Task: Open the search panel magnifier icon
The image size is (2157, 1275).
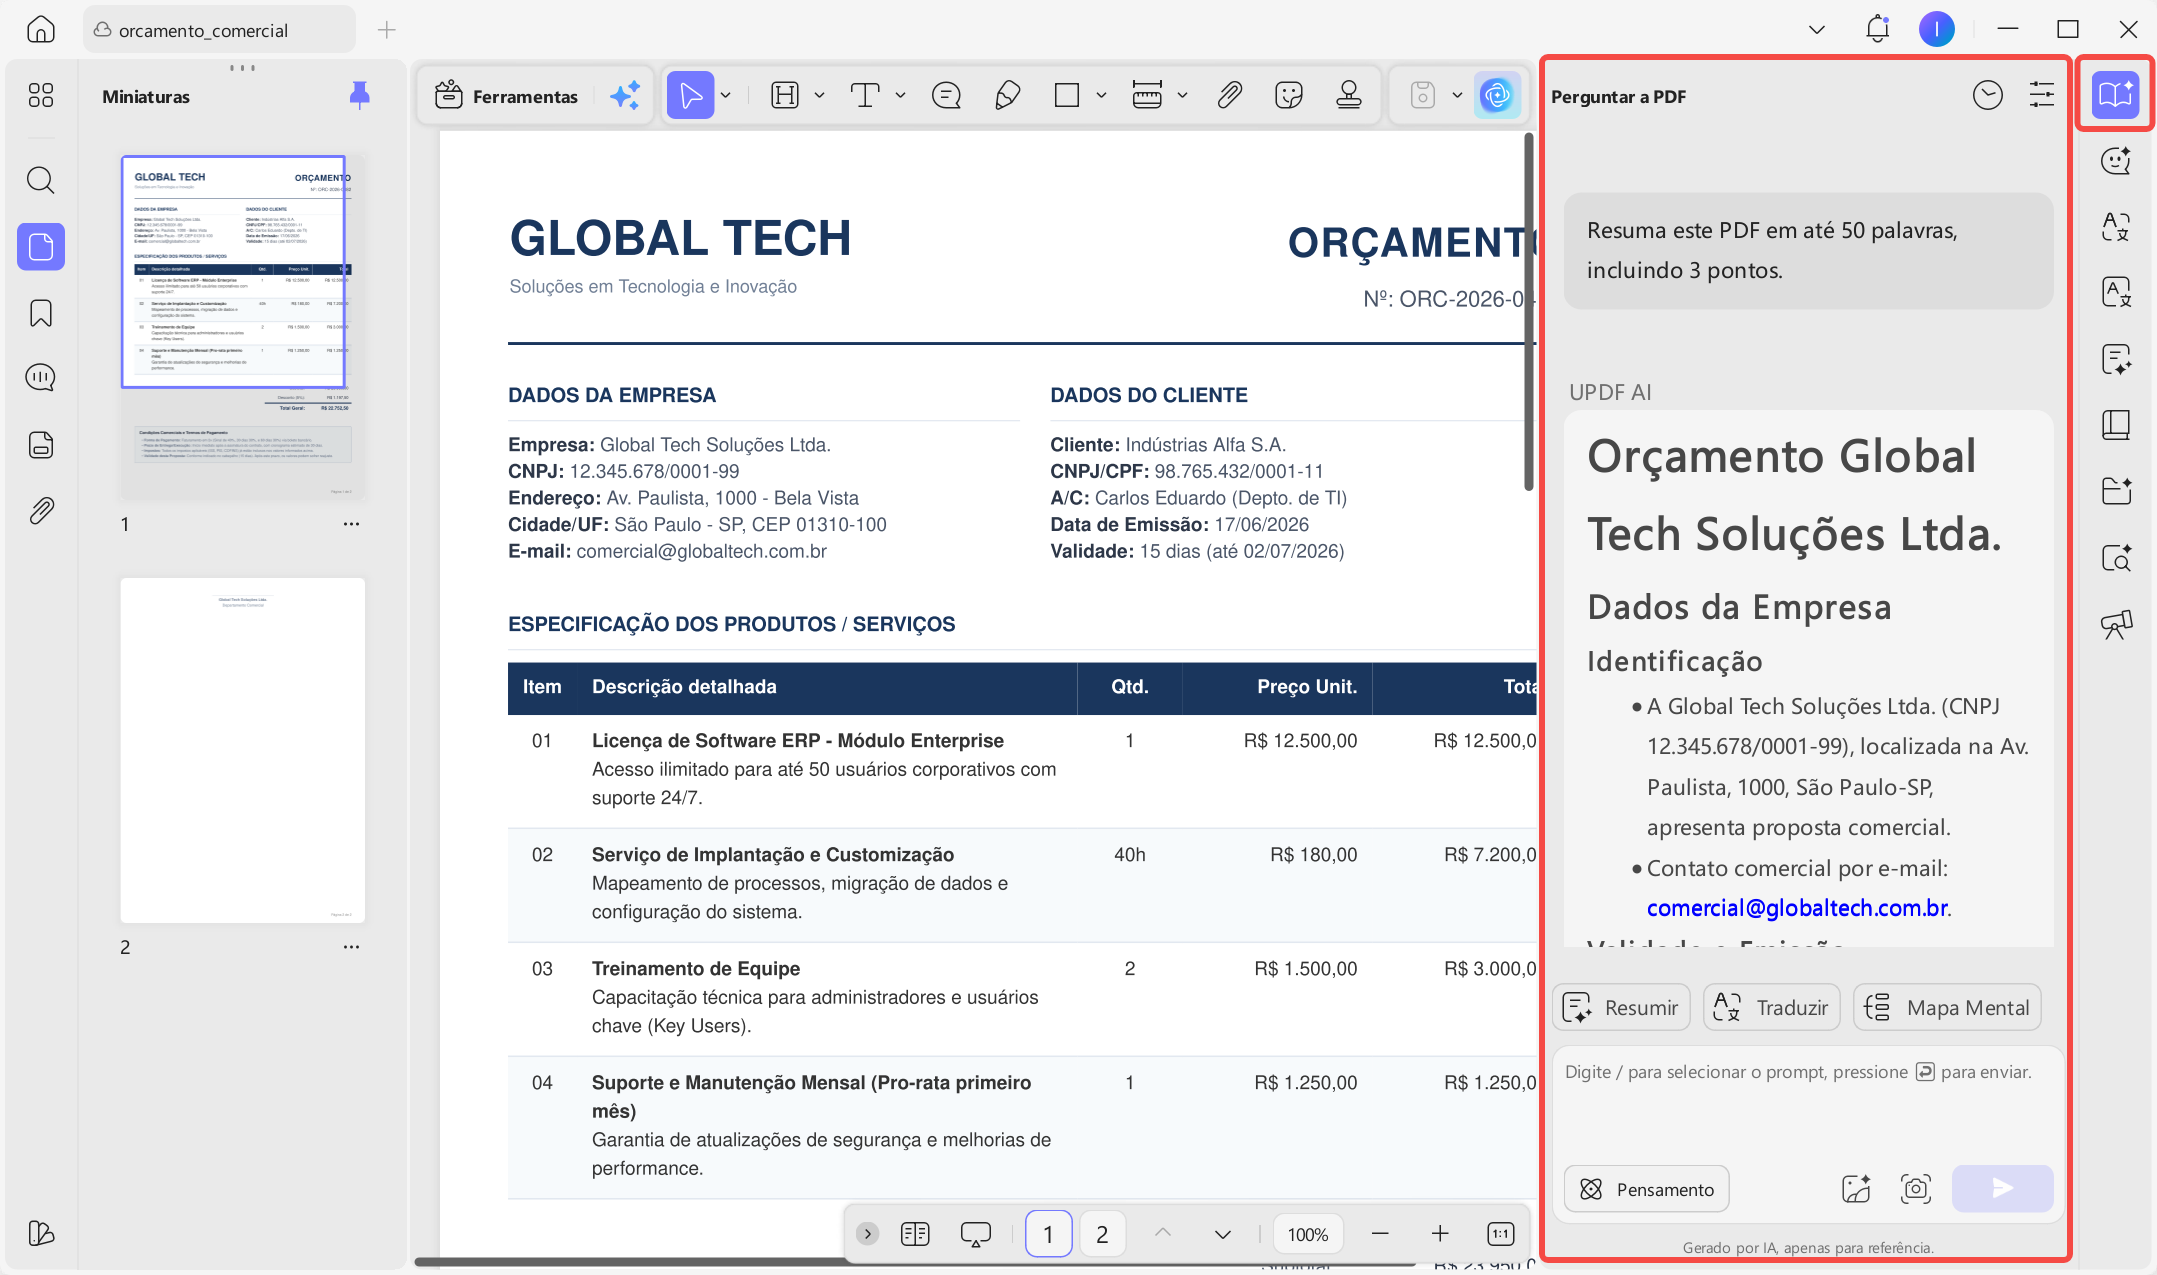Action: [41, 180]
